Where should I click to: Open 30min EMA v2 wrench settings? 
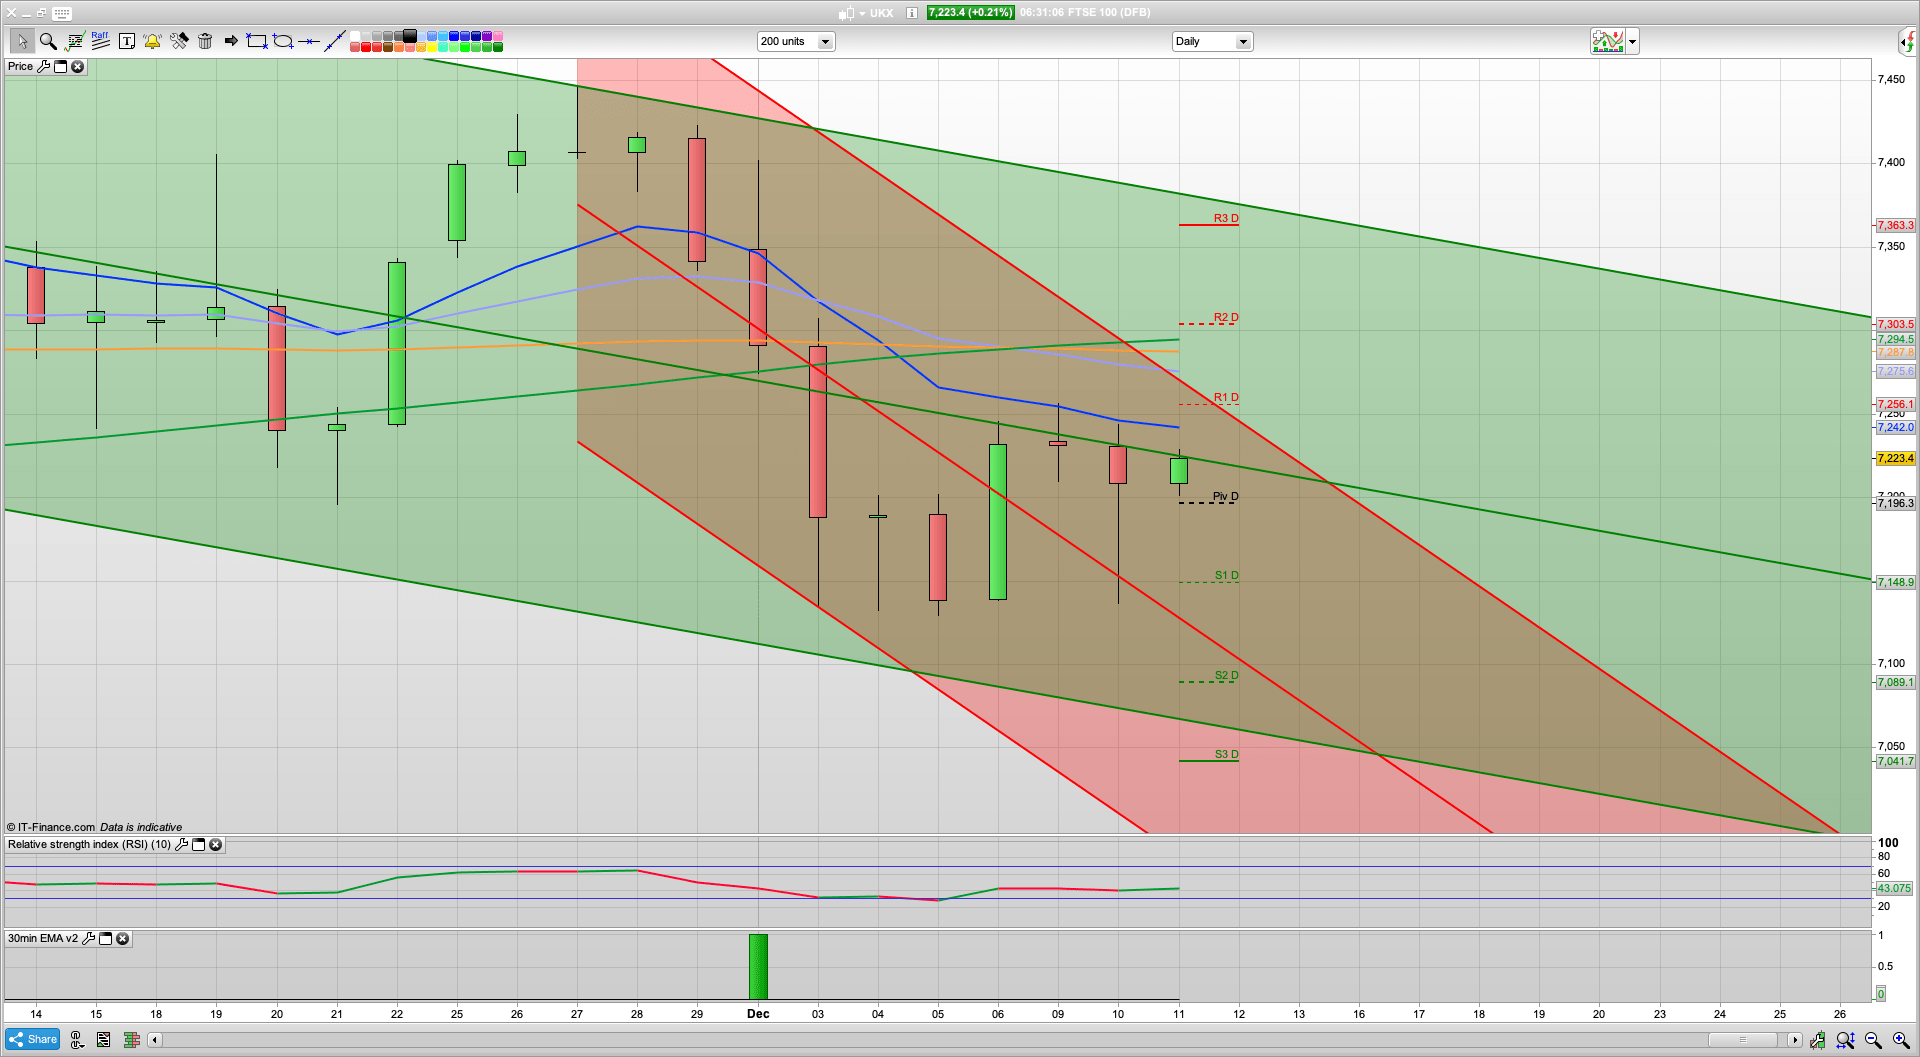(88, 938)
